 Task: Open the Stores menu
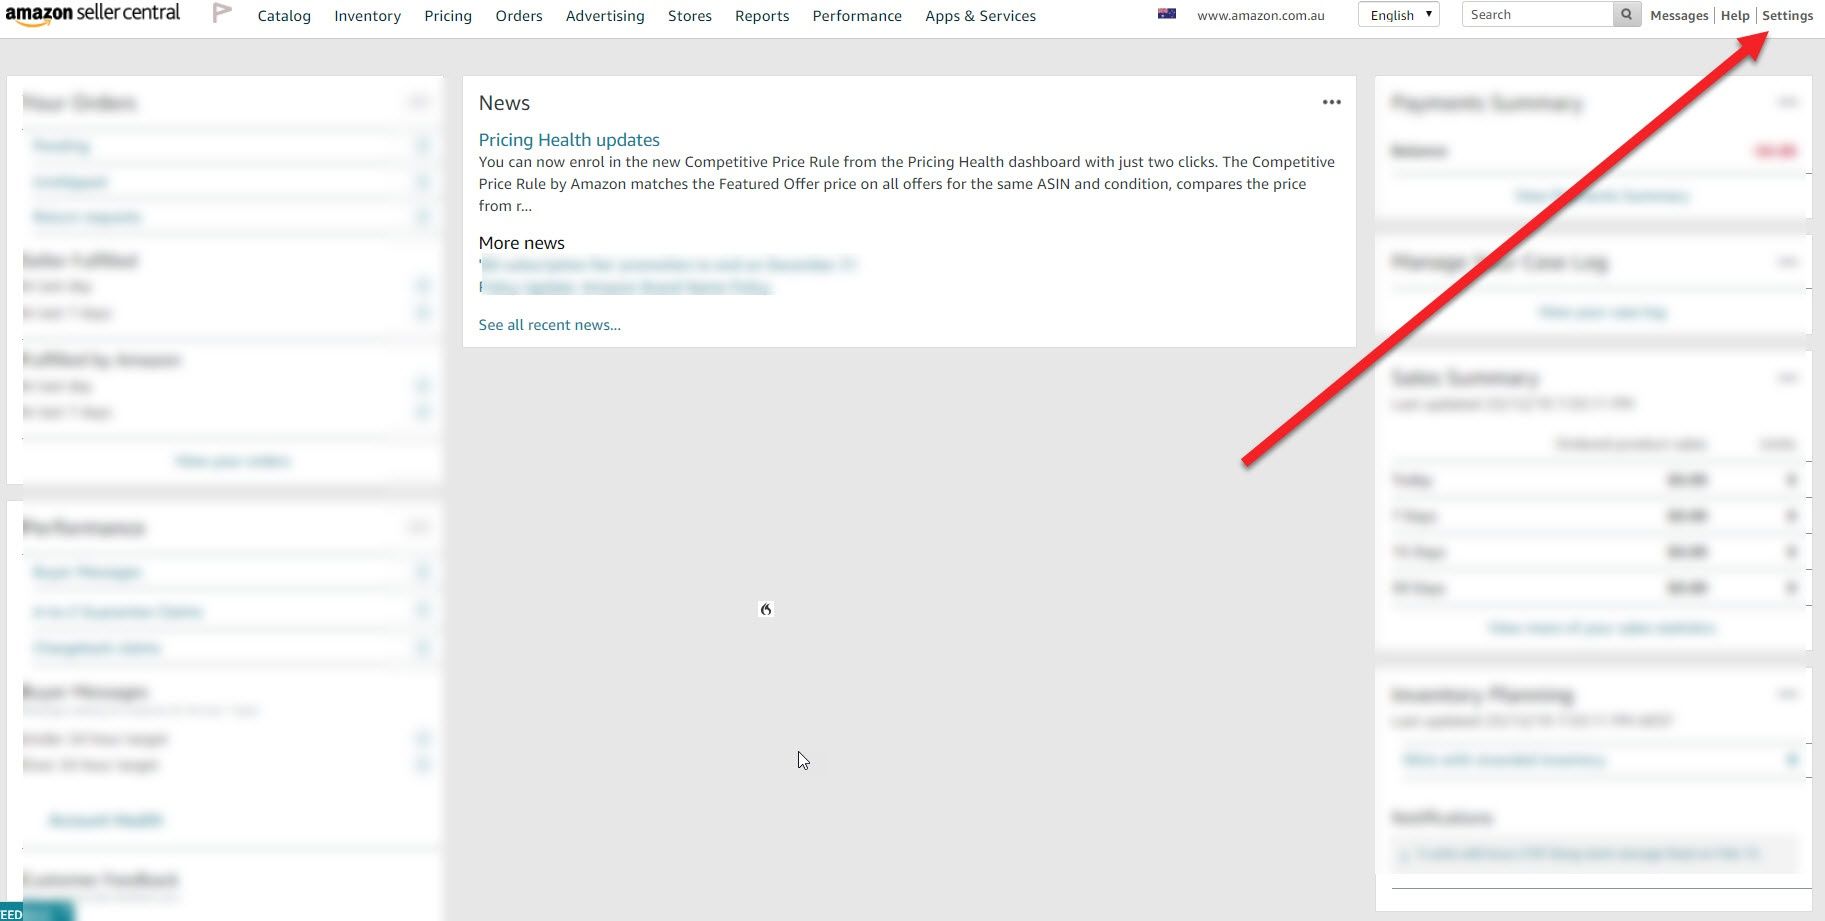coord(690,16)
